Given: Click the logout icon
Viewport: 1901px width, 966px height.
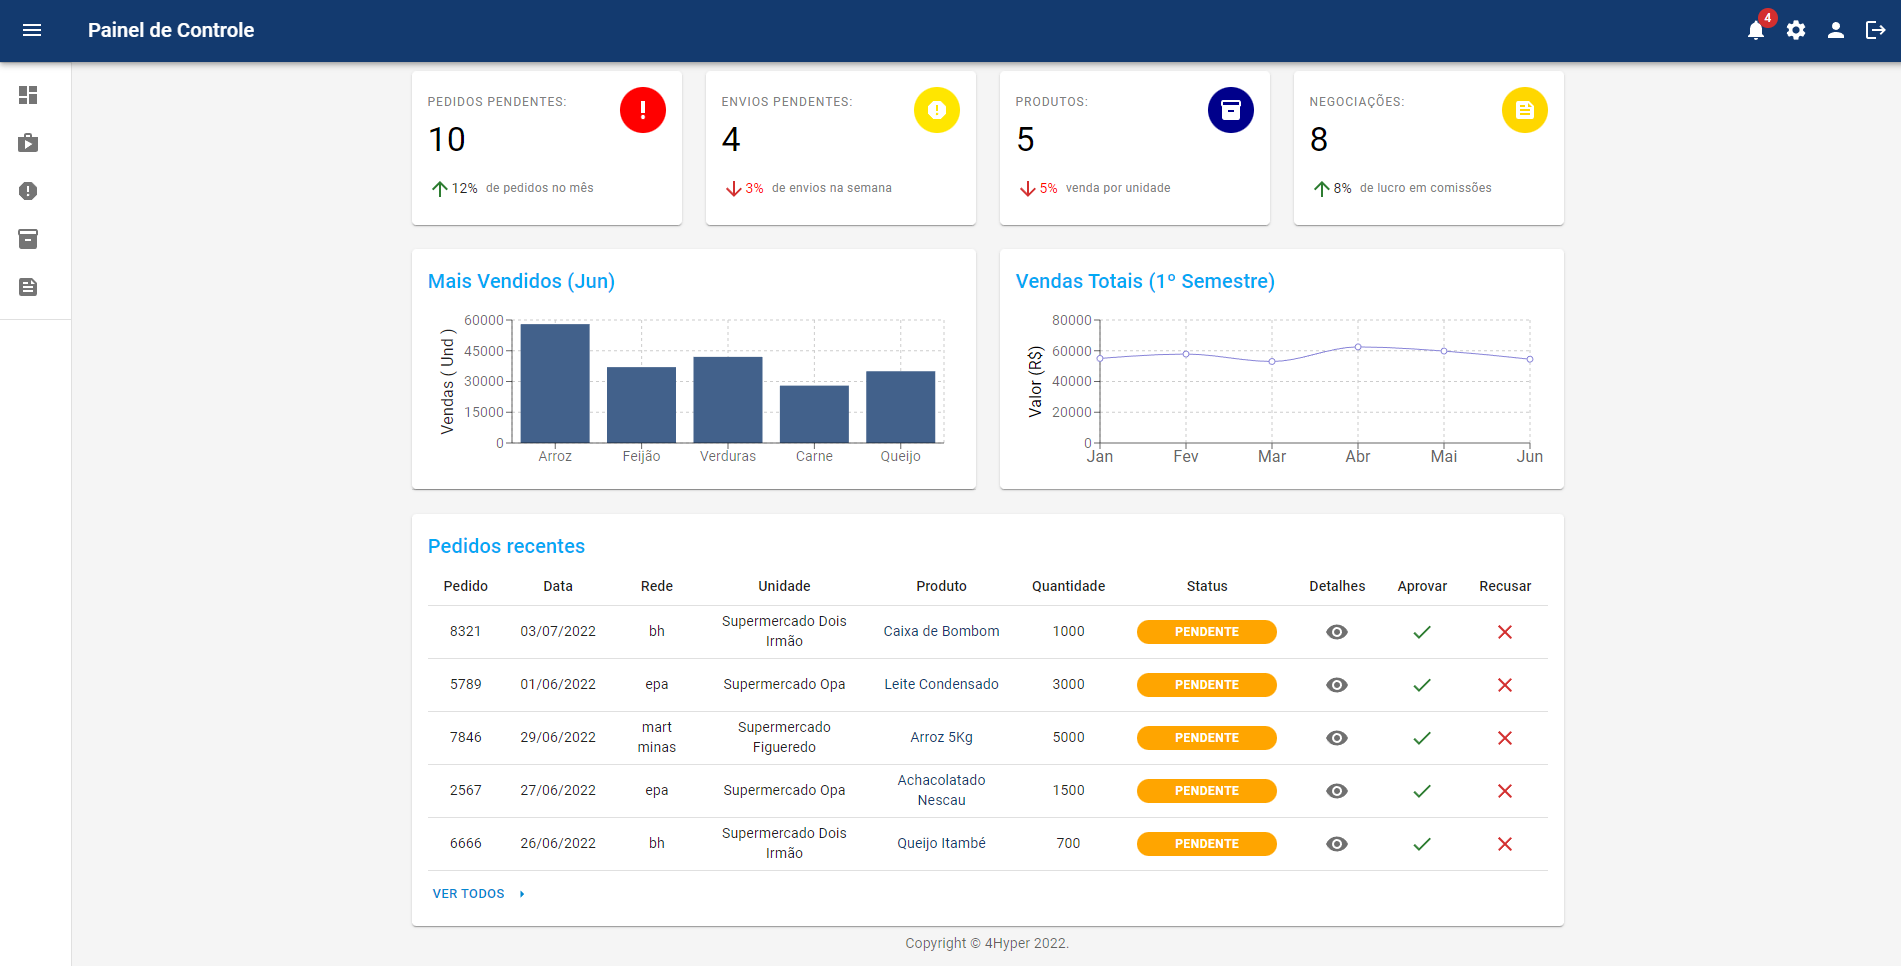Looking at the screenshot, I should [1876, 30].
